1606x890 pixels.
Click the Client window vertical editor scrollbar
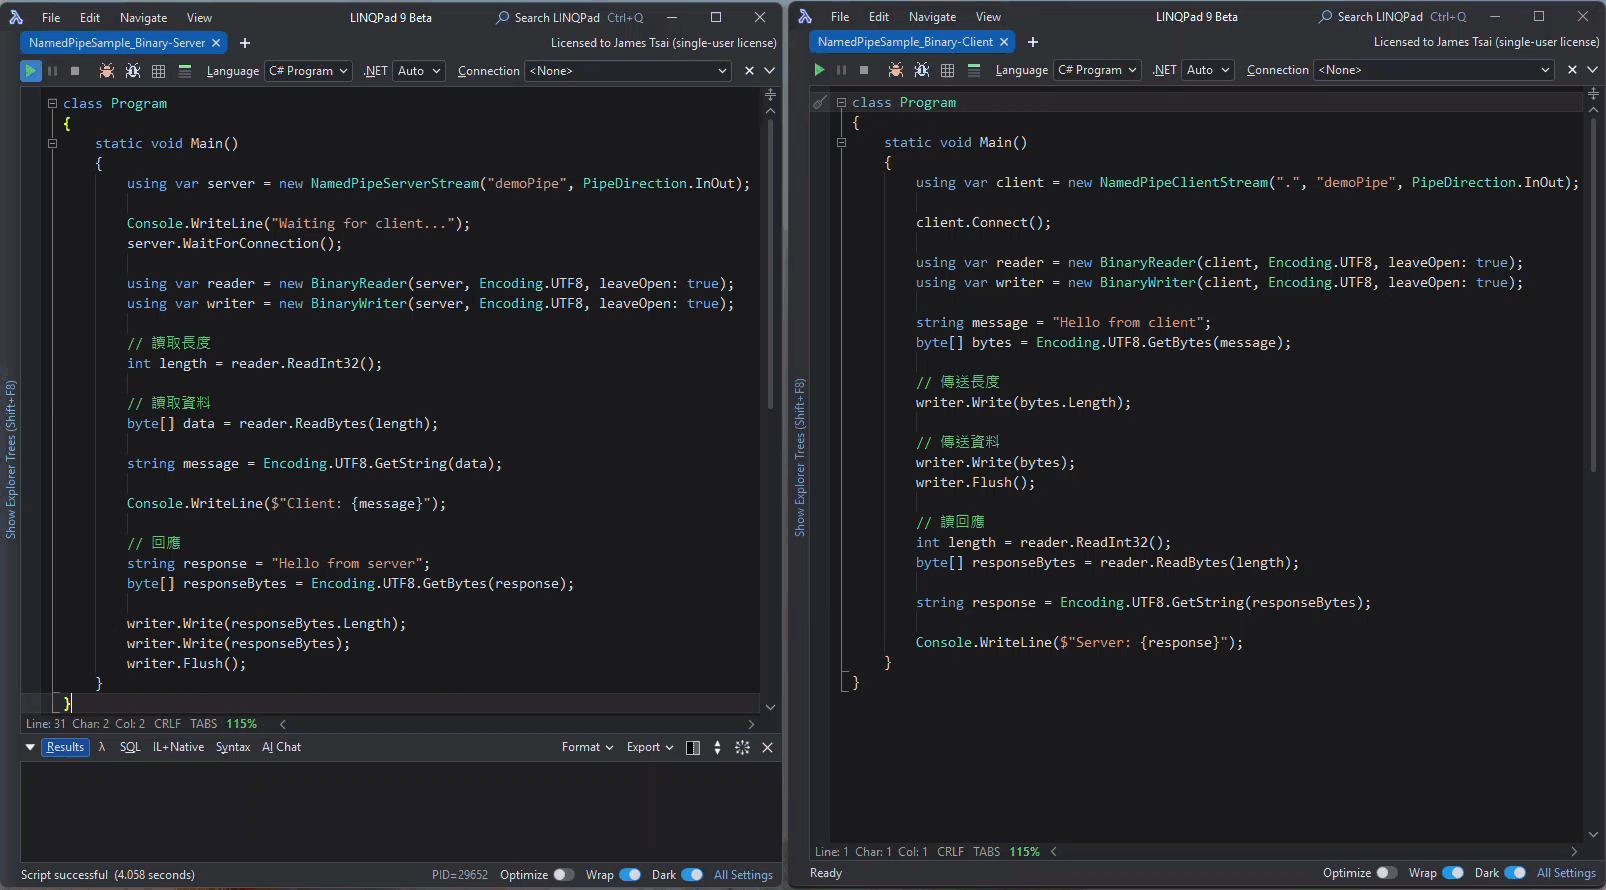pyautogui.click(x=1593, y=300)
